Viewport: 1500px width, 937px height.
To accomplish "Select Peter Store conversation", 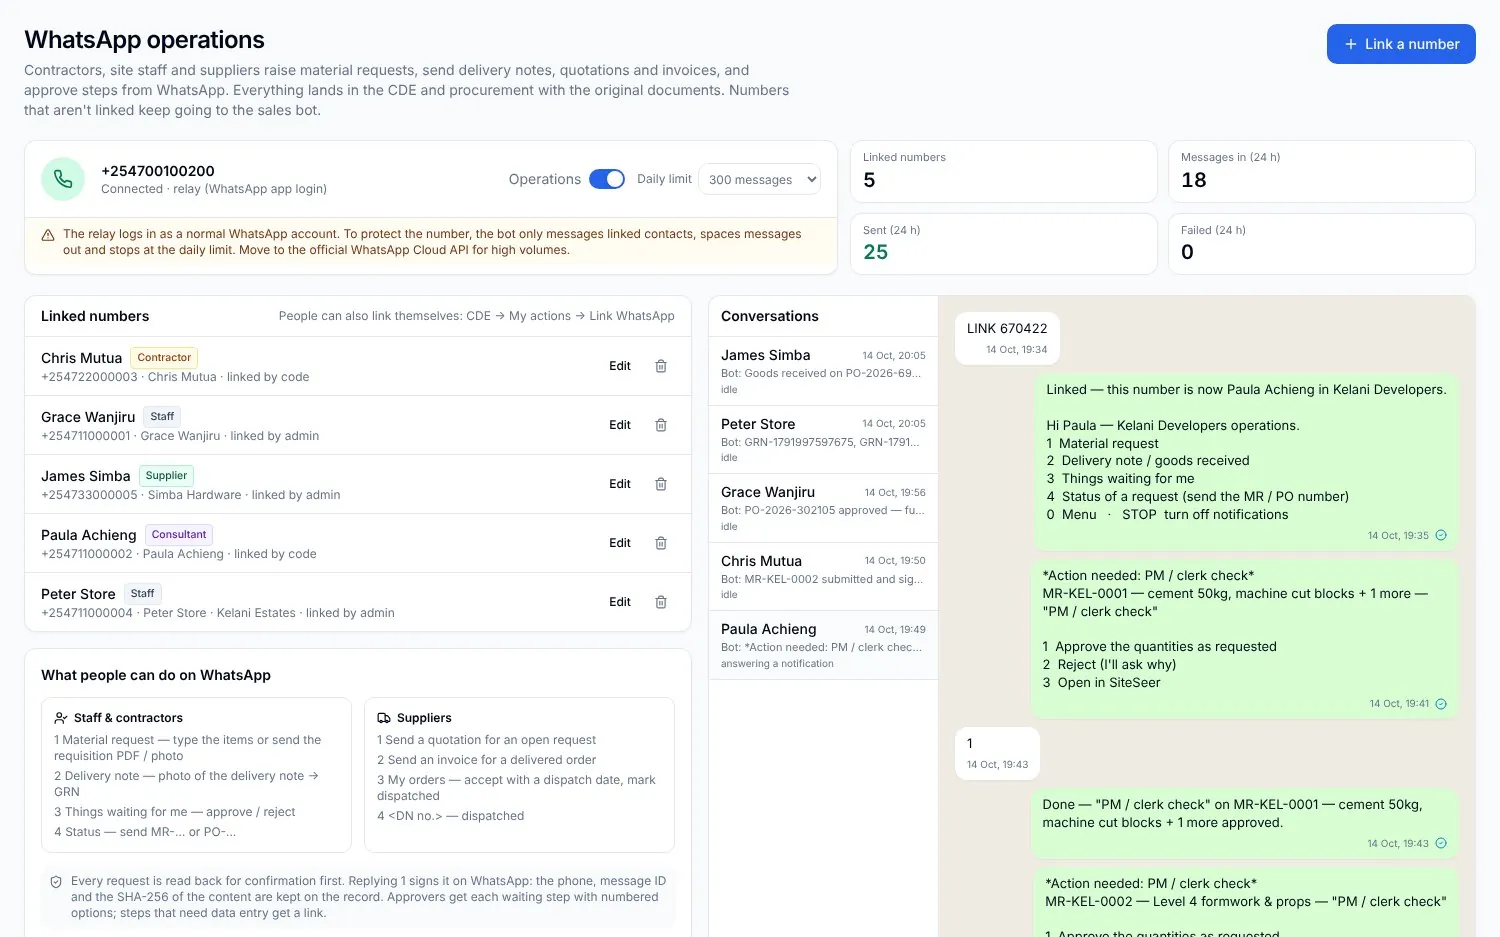I will pos(823,440).
